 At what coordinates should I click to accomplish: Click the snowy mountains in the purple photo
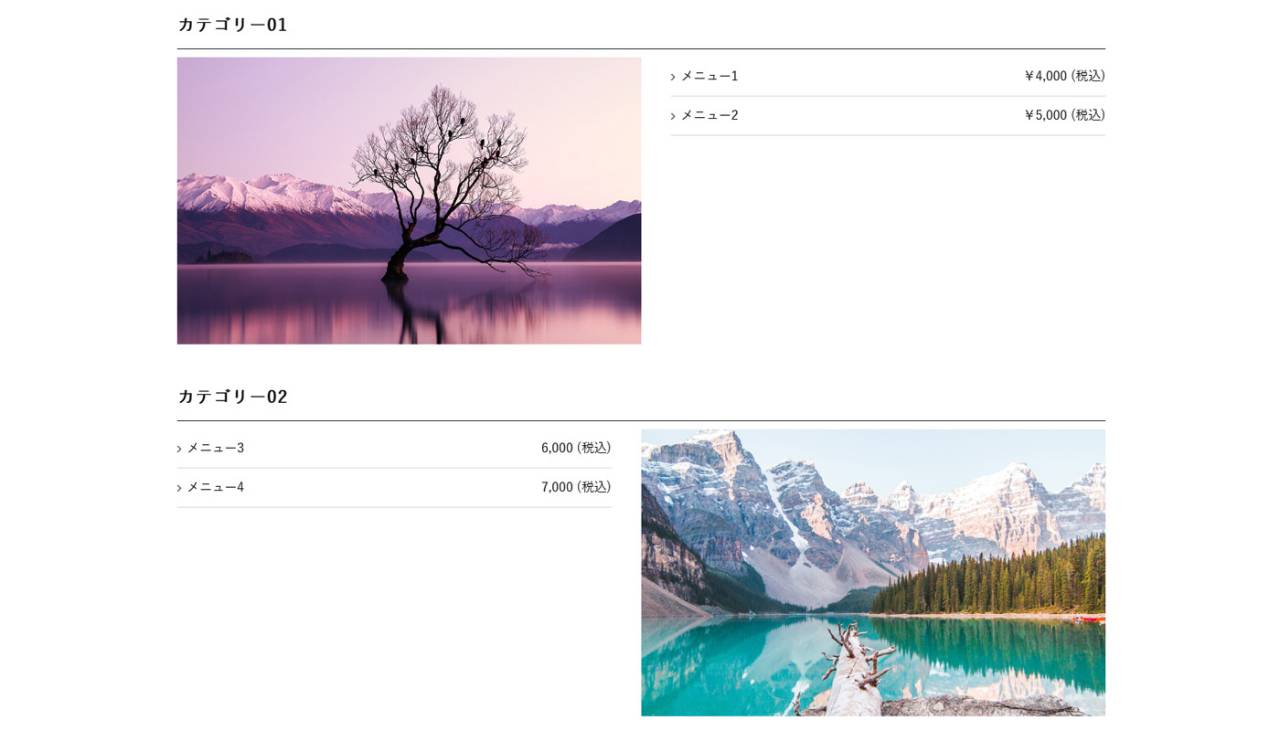click(270, 194)
